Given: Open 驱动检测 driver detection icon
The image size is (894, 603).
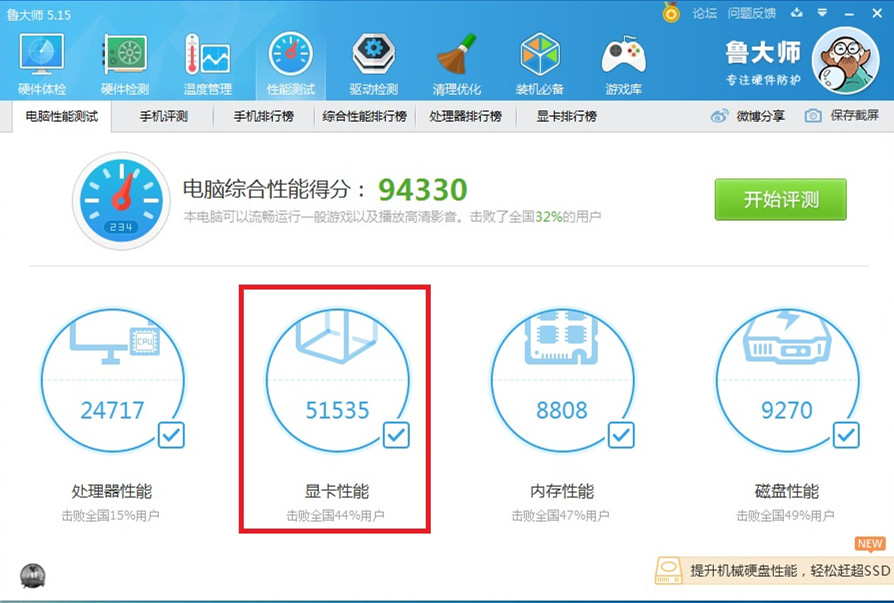Looking at the screenshot, I should pyautogui.click(x=373, y=55).
